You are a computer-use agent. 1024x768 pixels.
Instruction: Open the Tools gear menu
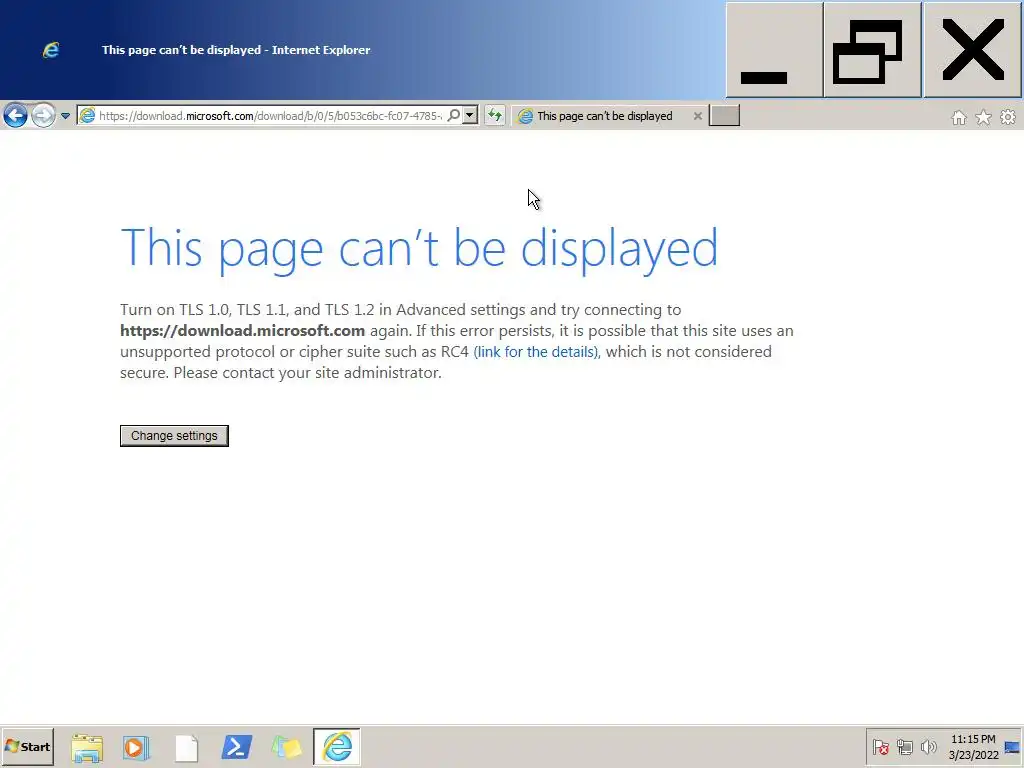(x=1008, y=118)
